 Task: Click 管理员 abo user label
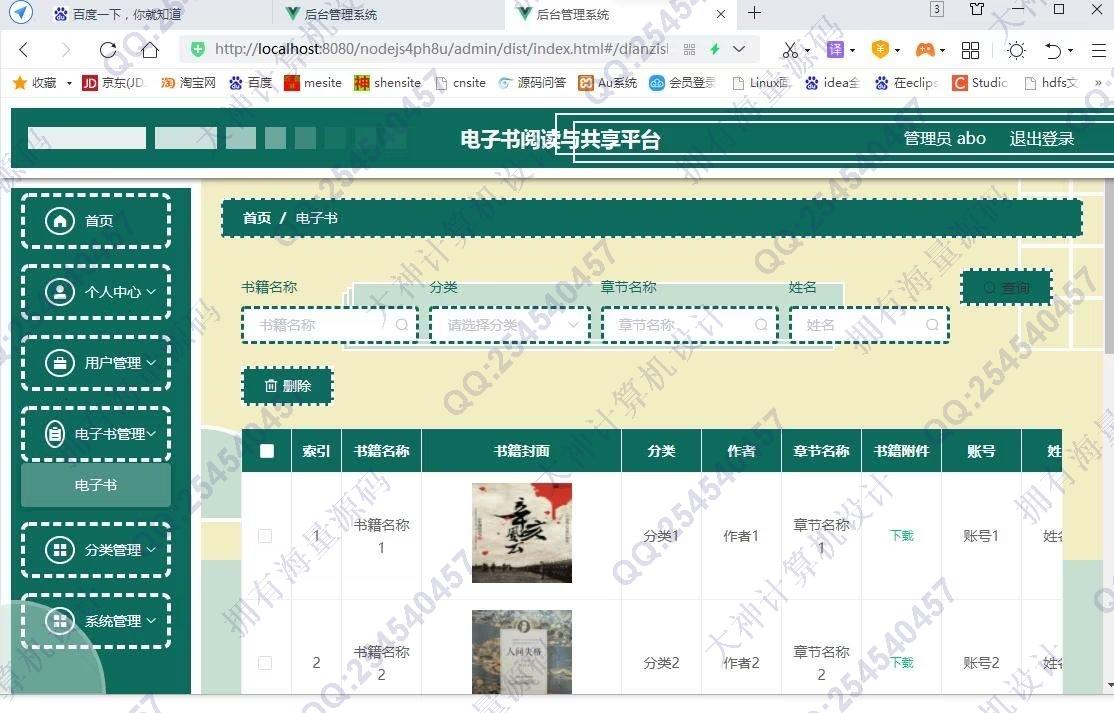944,138
